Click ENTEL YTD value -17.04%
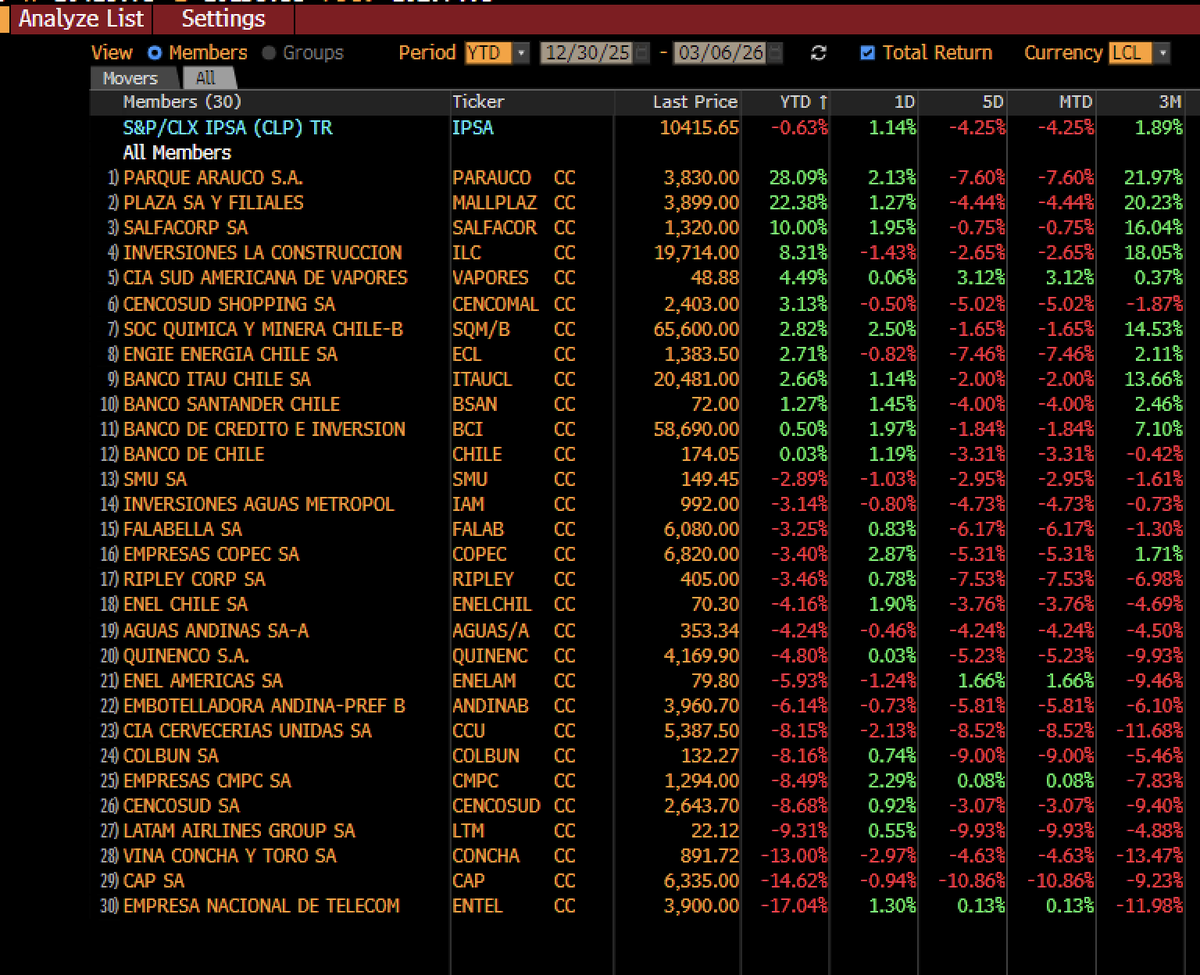This screenshot has width=1200, height=975. [795, 906]
